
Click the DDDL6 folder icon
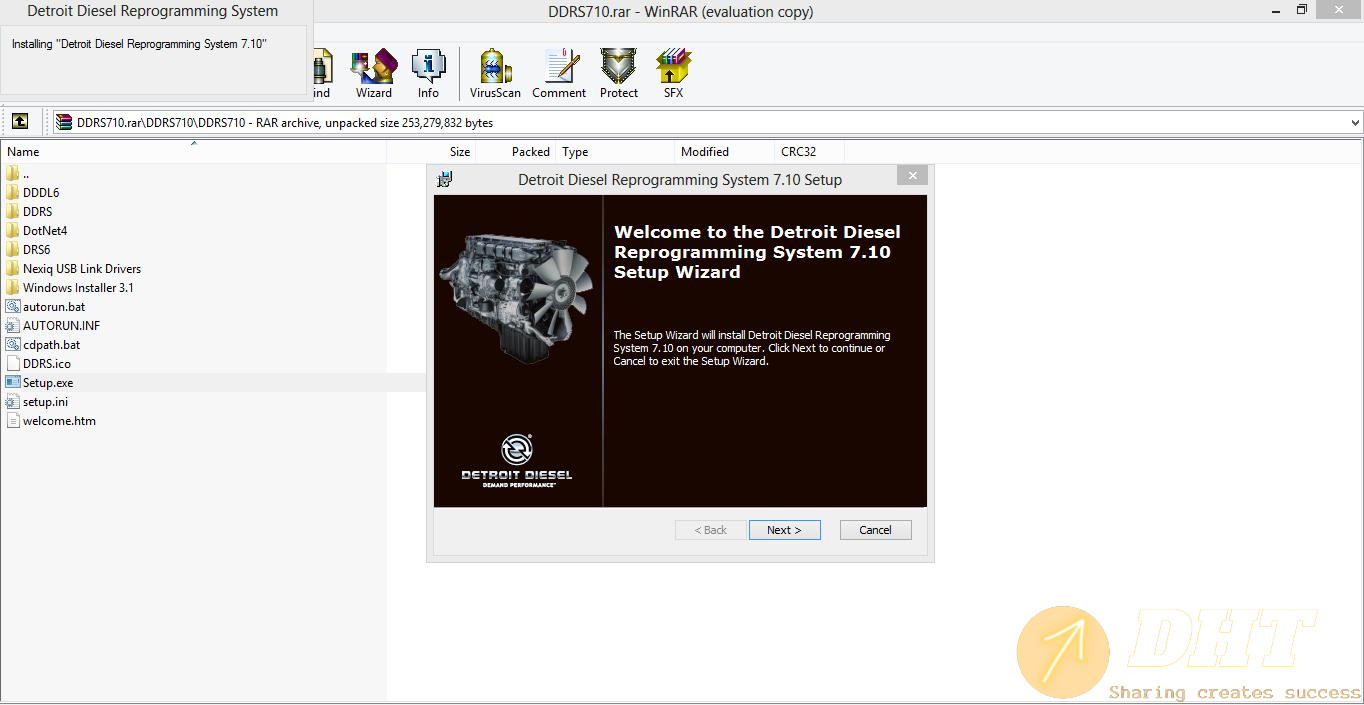tap(13, 192)
